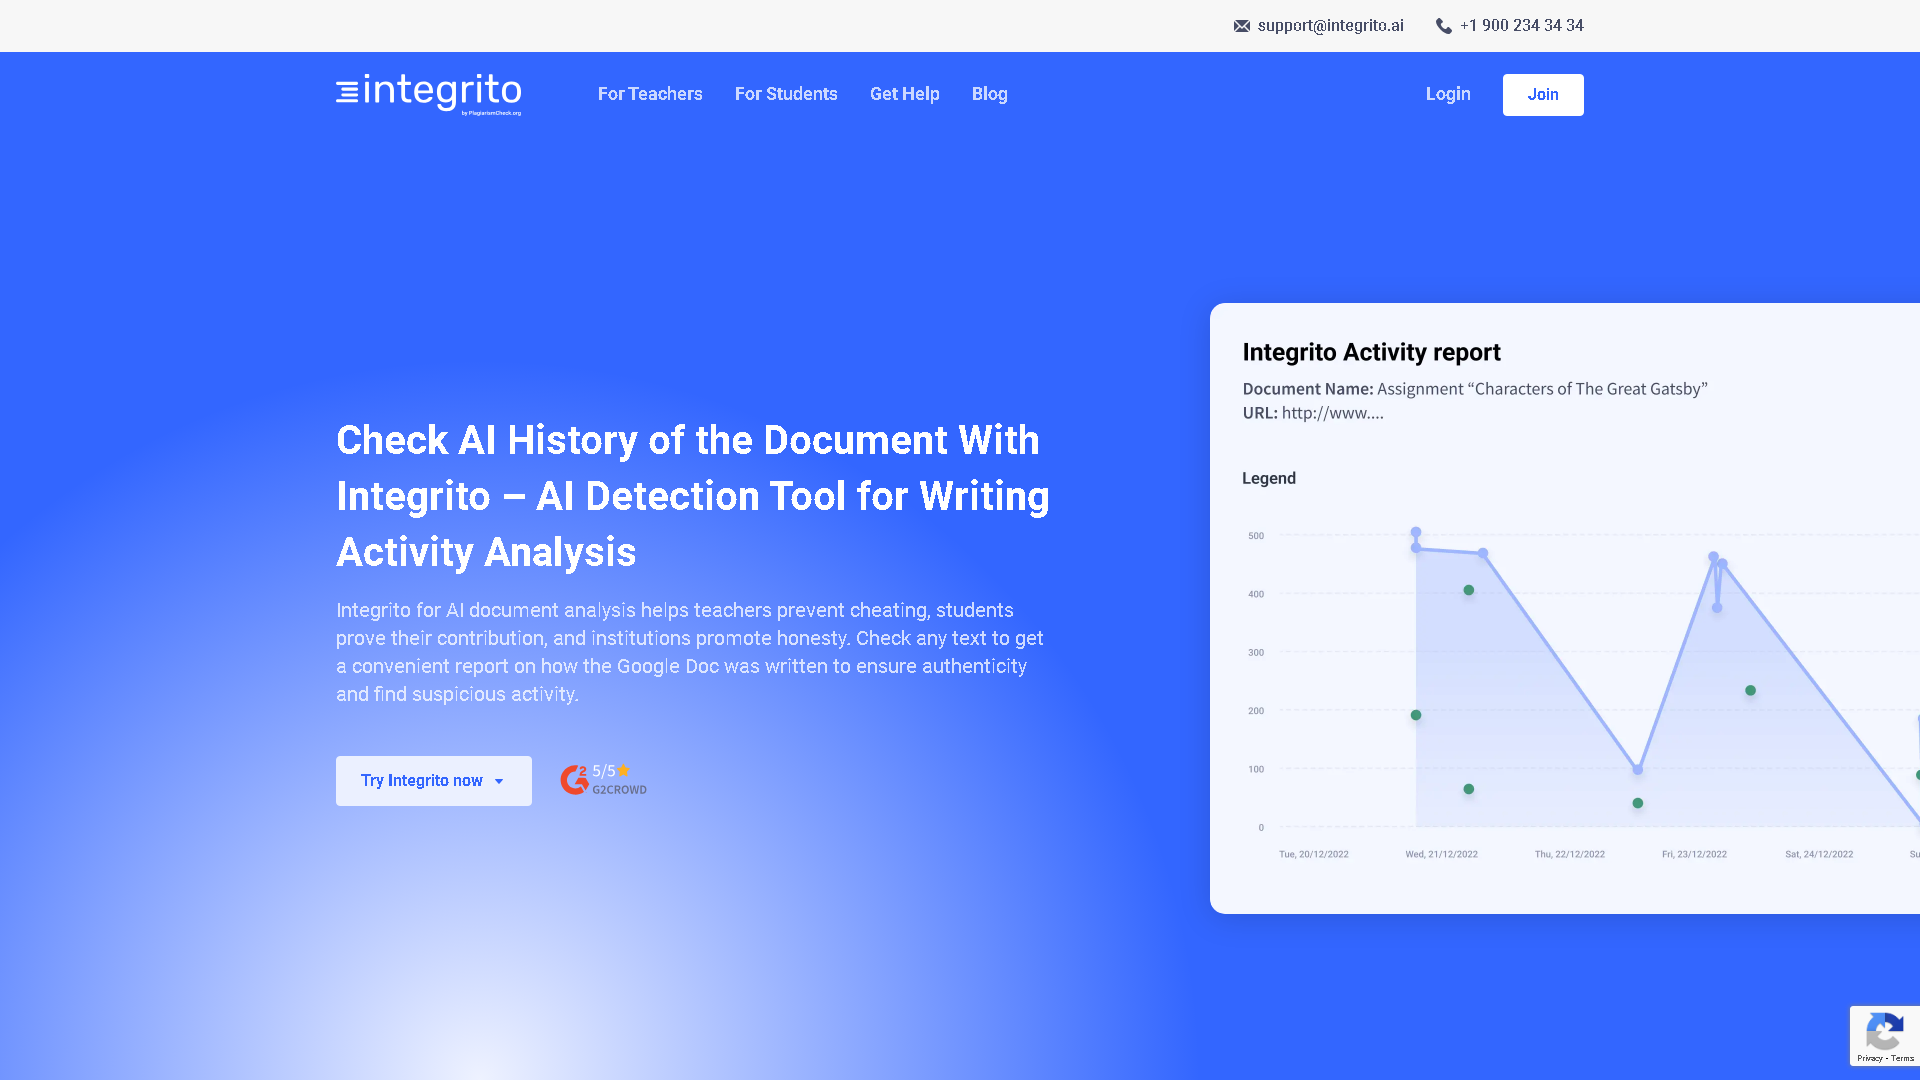The height and width of the screenshot is (1080, 1920).
Task: Click the email envelope icon in the top bar
Action: (x=1242, y=26)
